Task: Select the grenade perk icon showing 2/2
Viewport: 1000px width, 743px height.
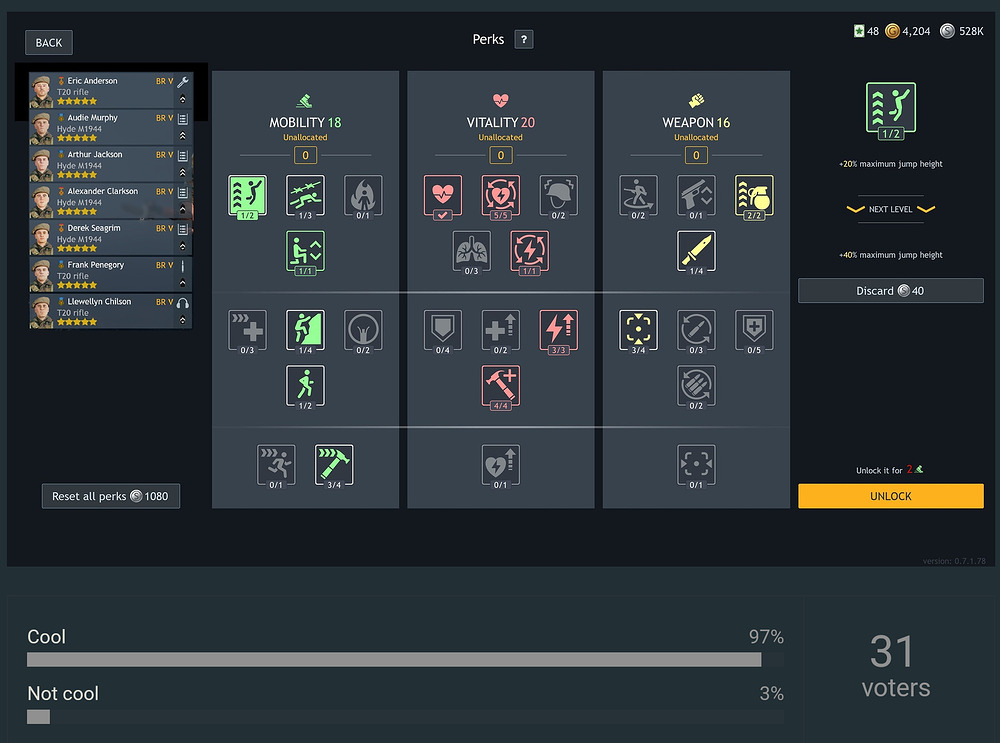Action: tap(754, 195)
